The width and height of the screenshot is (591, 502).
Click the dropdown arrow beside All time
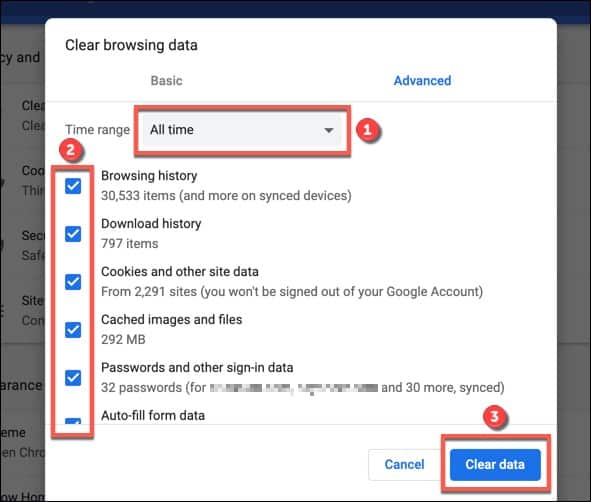329,130
